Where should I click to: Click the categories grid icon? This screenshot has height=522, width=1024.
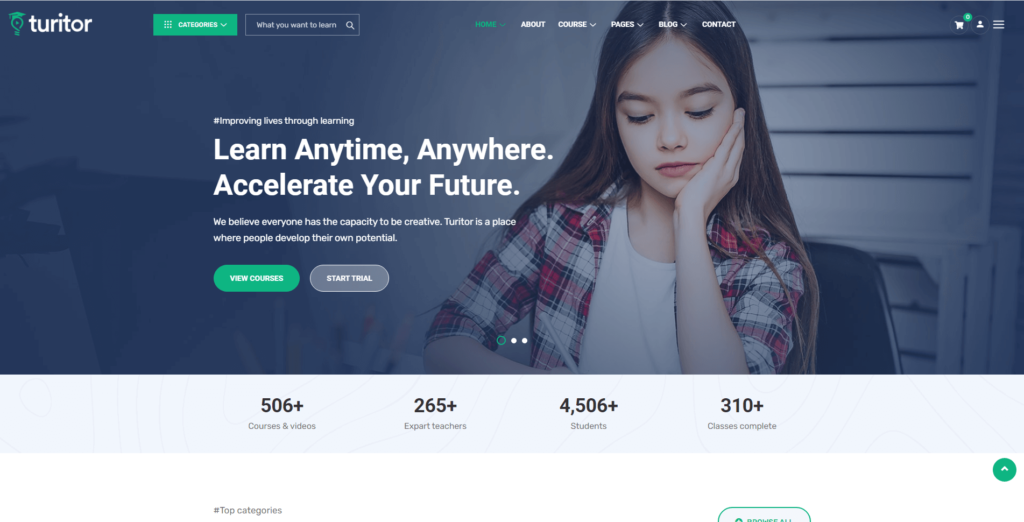pyautogui.click(x=168, y=25)
